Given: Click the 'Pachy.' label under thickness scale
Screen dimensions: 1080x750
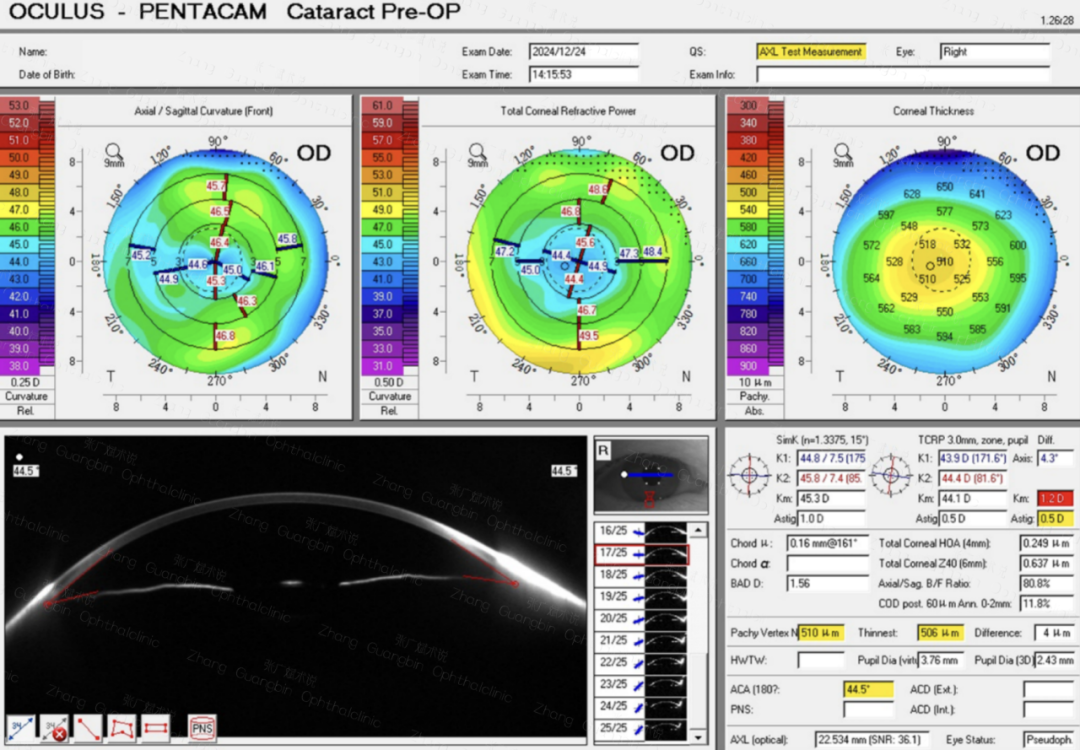Looking at the screenshot, I should pyautogui.click(x=747, y=396).
